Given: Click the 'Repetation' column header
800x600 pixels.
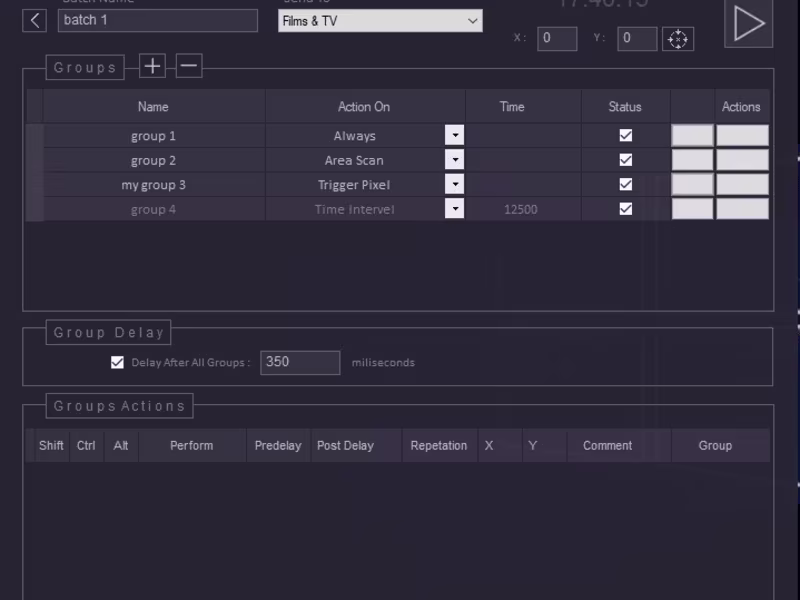Looking at the screenshot, I should [x=439, y=445].
